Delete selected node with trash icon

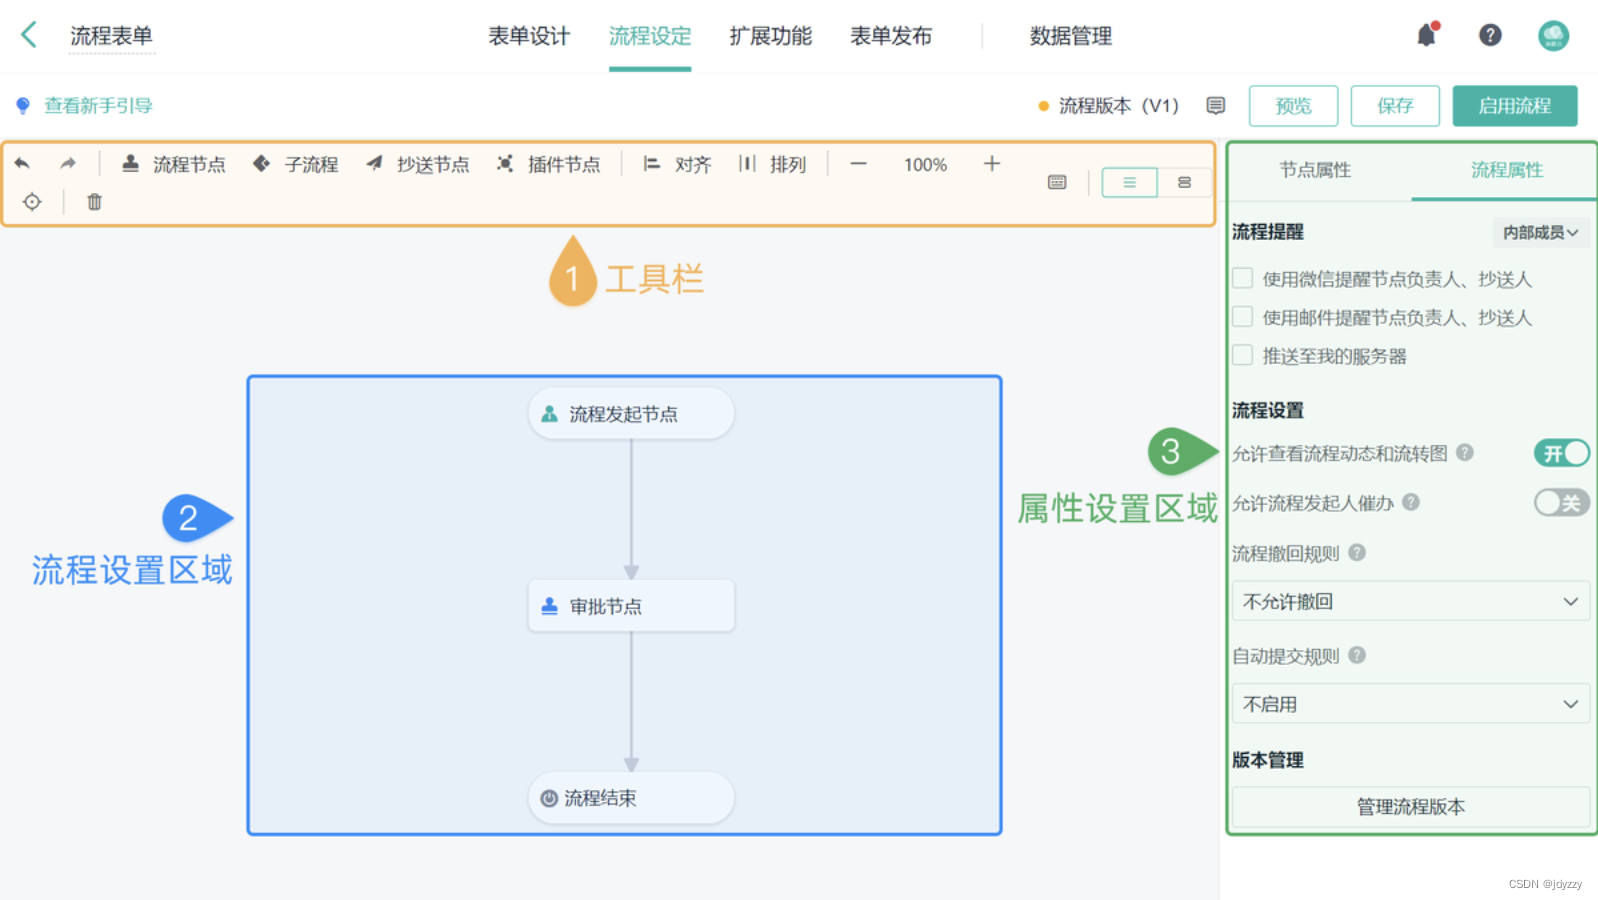click(94, 202)
